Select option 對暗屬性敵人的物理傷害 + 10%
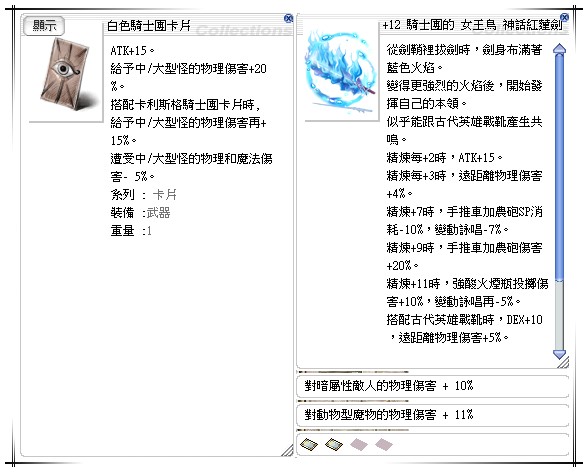The width and height of the screenshot is (588, 472). point(433,386)
